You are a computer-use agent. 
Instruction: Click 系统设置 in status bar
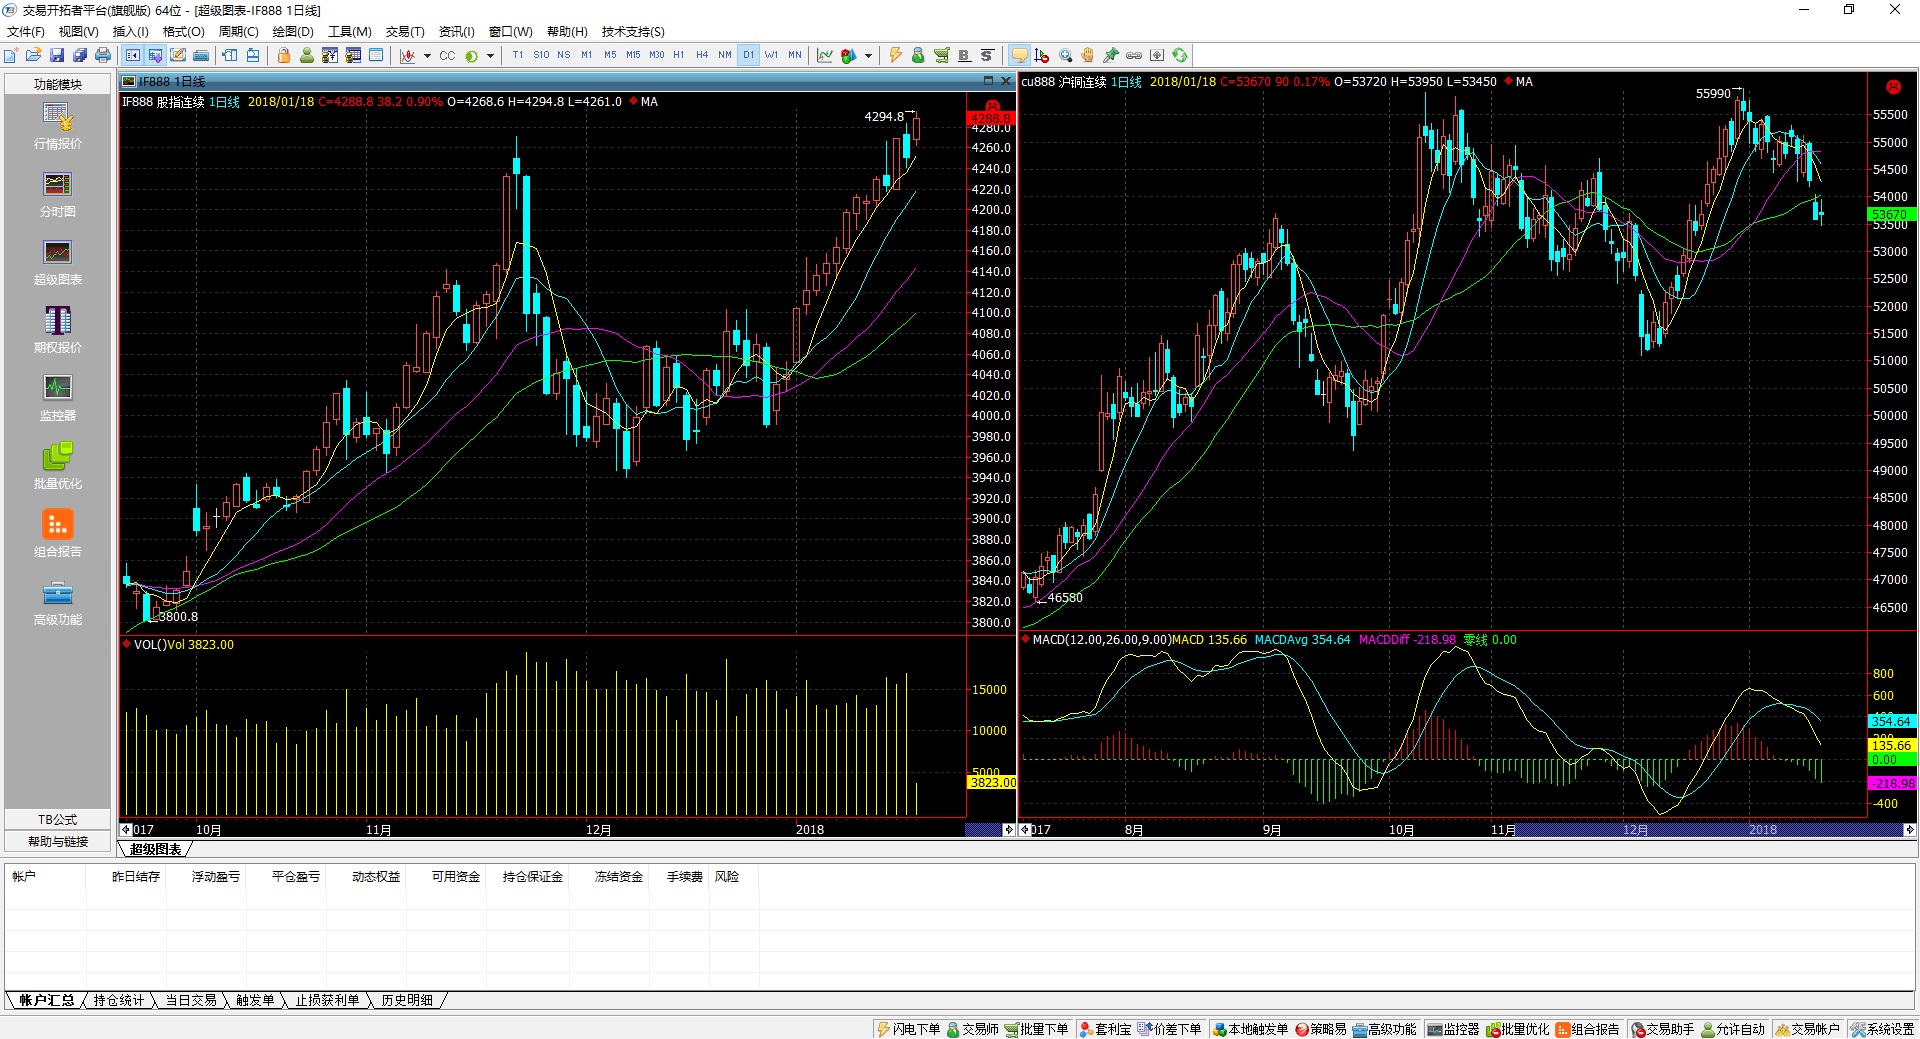pos(1883,1029)
